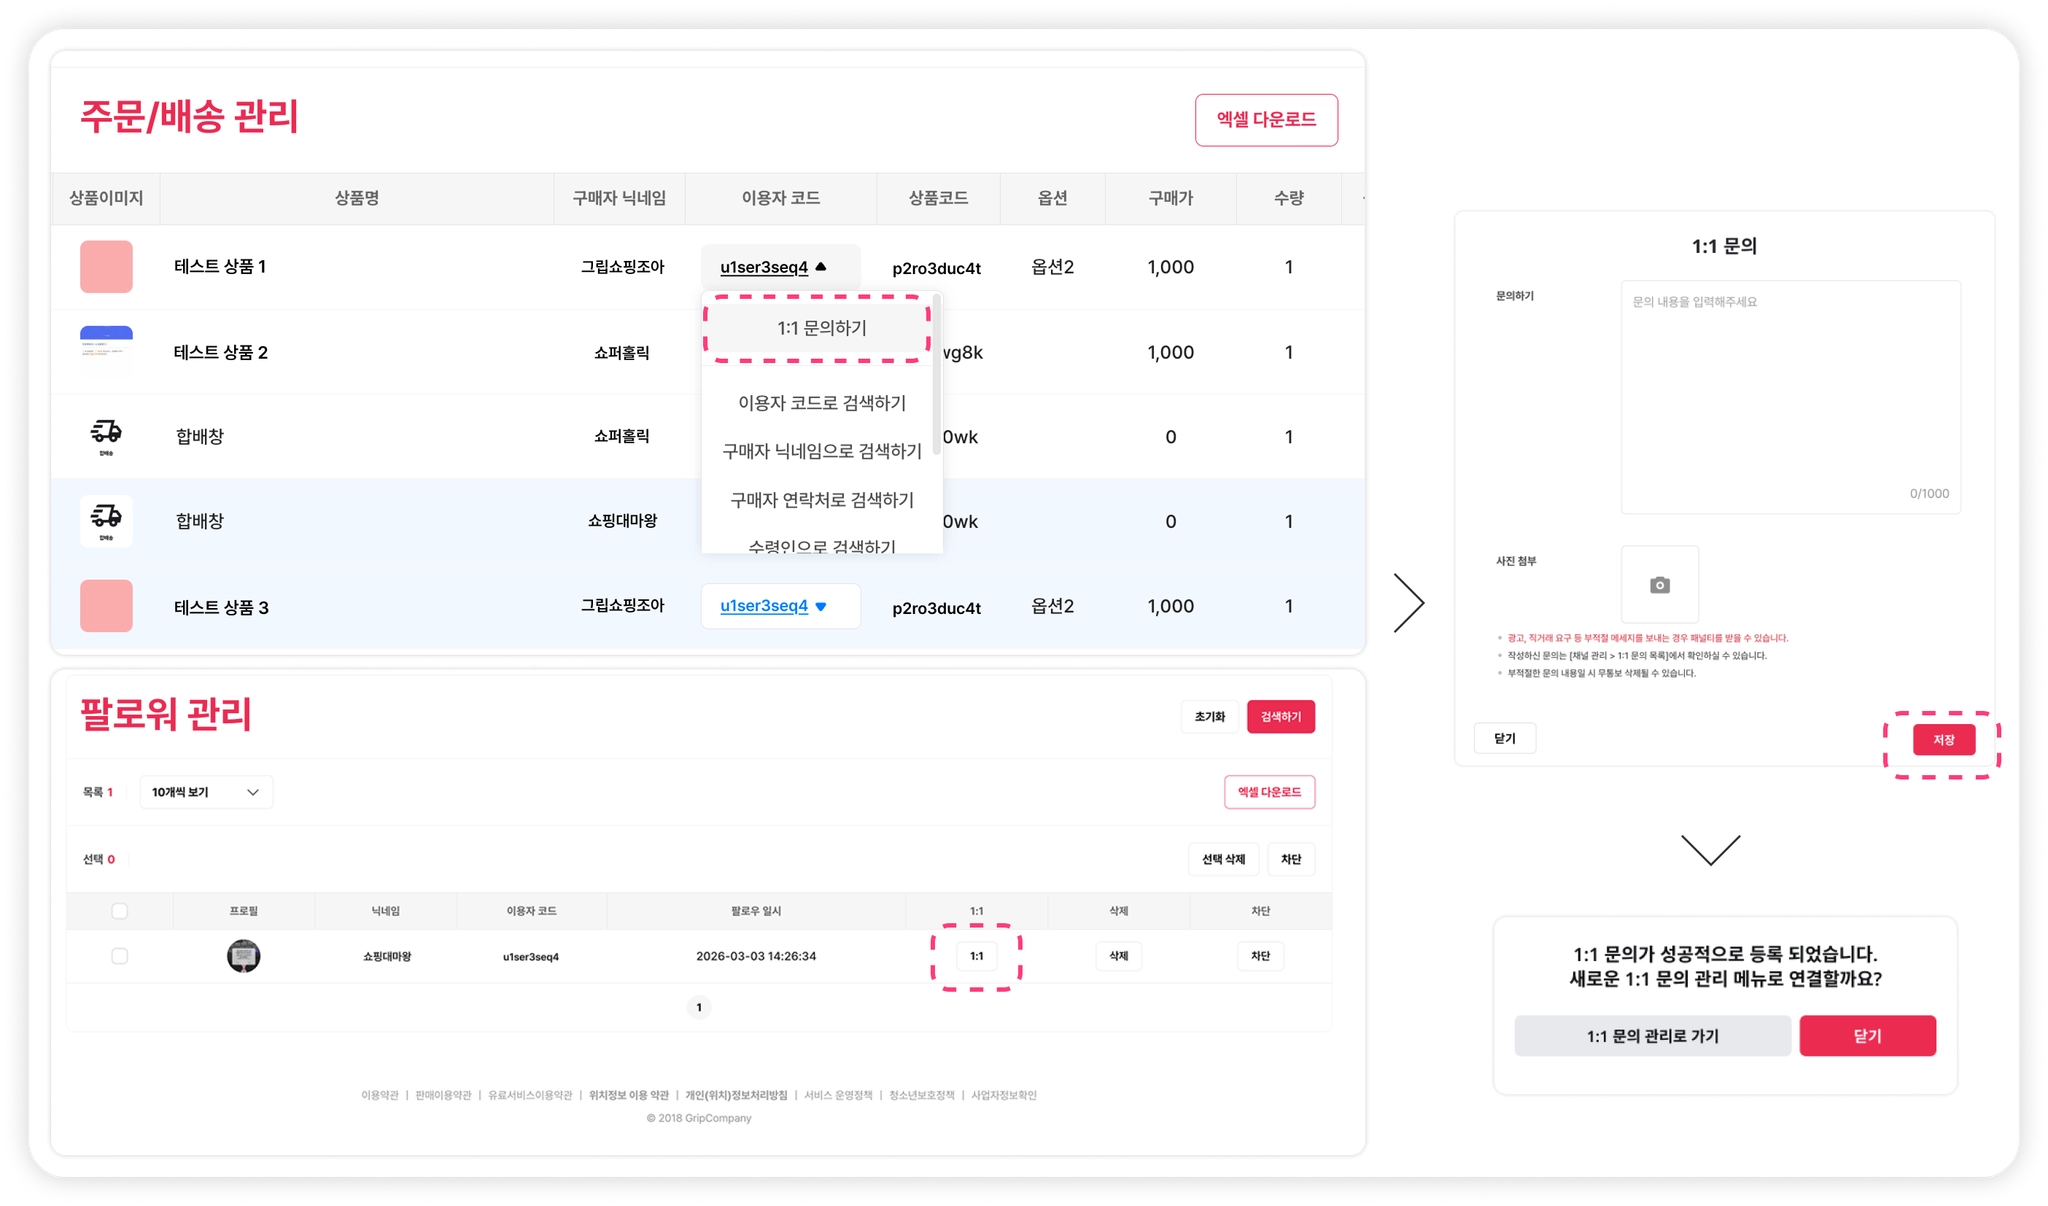This screenshot has height=1206, width=2048.
Task: Select 구매자 닉네임으로 검색하기 menu entry
Action: pos(821,451)
